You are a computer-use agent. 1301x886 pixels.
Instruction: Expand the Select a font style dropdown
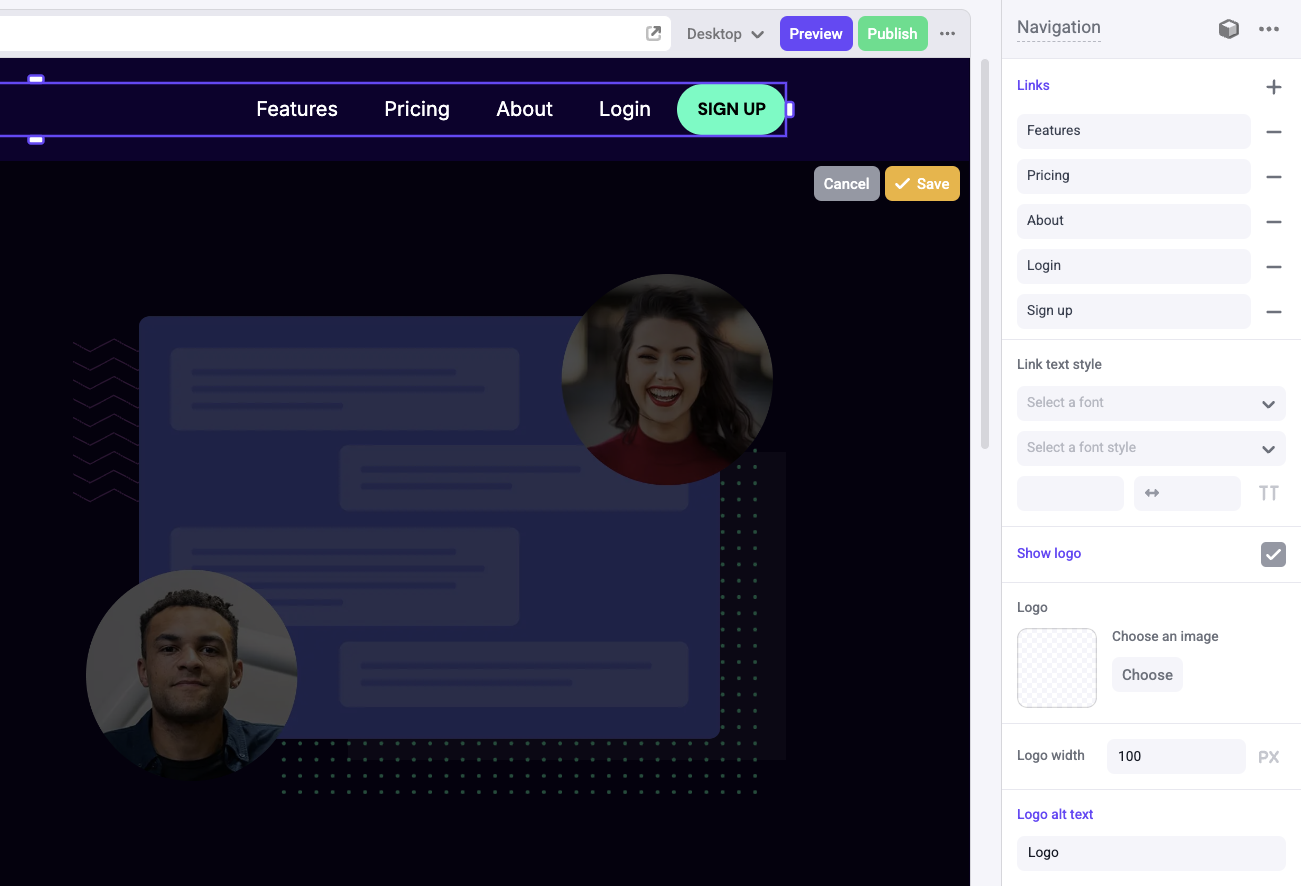(x=1151, y=448)
